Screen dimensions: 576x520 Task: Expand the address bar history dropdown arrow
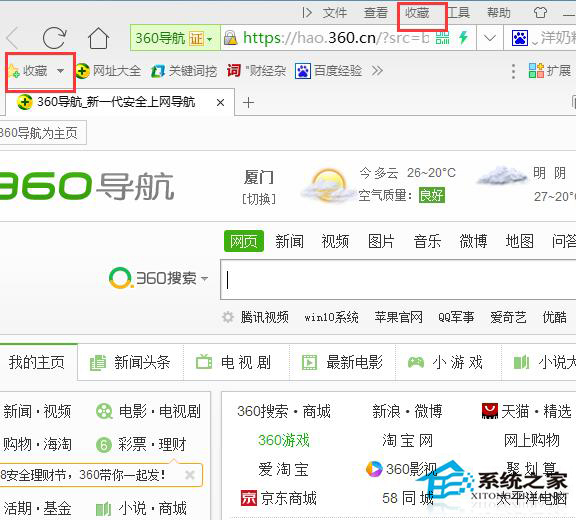coord(490,38)
